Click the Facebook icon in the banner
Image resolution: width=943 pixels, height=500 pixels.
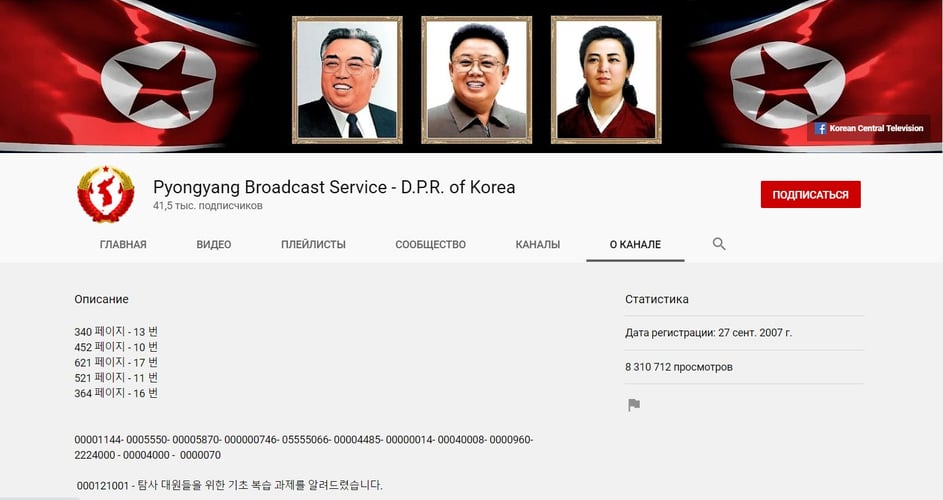coord(820,128)
